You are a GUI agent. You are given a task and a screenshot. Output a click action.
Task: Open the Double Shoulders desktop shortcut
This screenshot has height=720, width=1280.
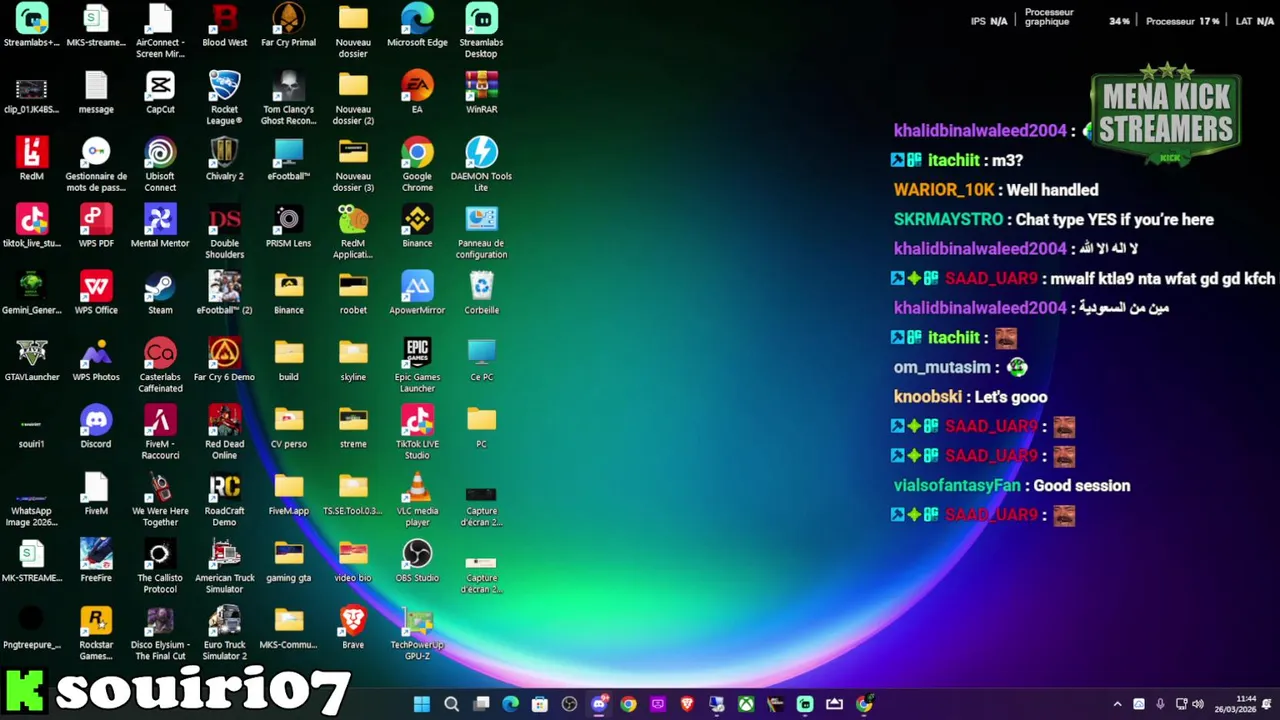tap(224, 232)
